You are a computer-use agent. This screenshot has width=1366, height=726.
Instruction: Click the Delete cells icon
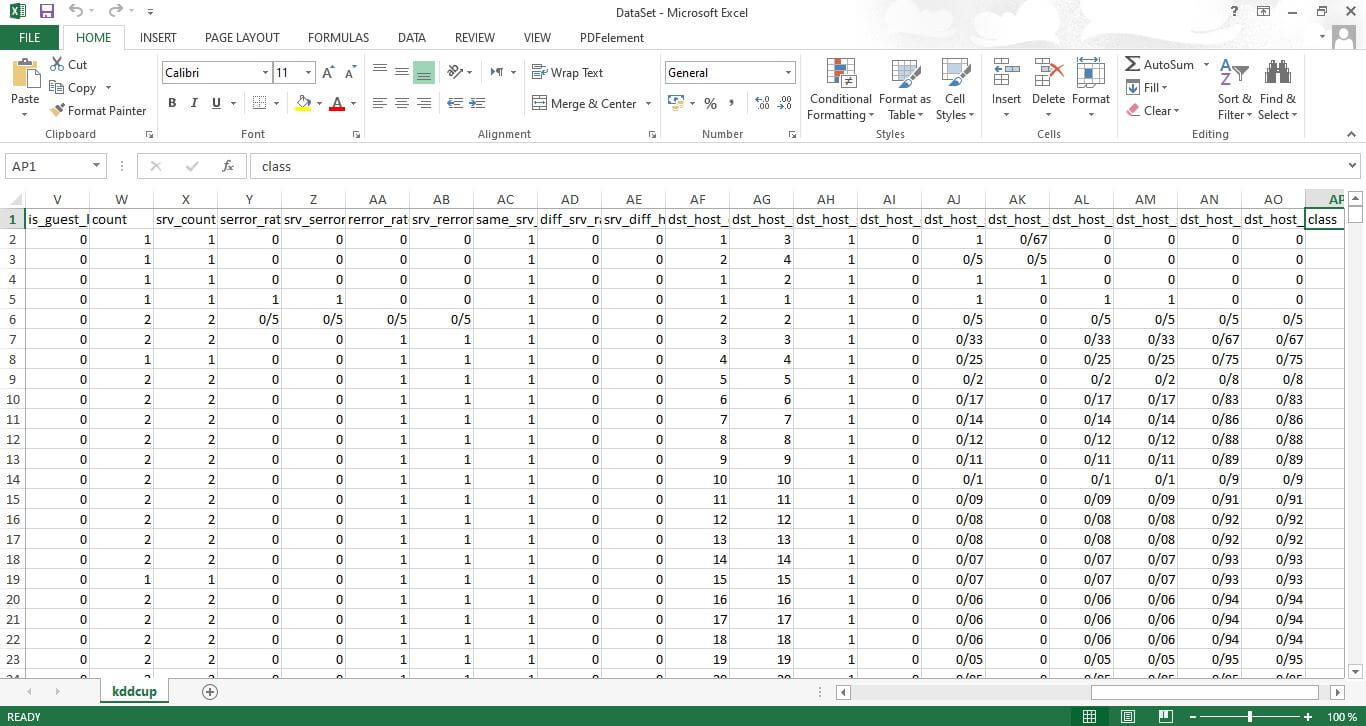pos(1048,75)
